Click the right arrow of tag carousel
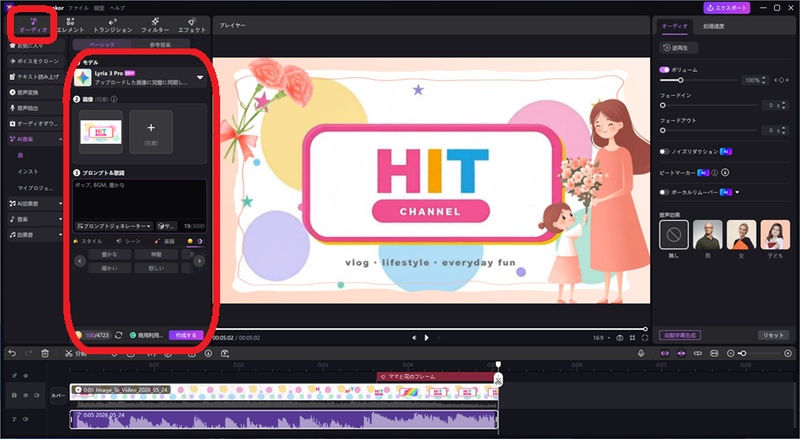 (199, 261)
